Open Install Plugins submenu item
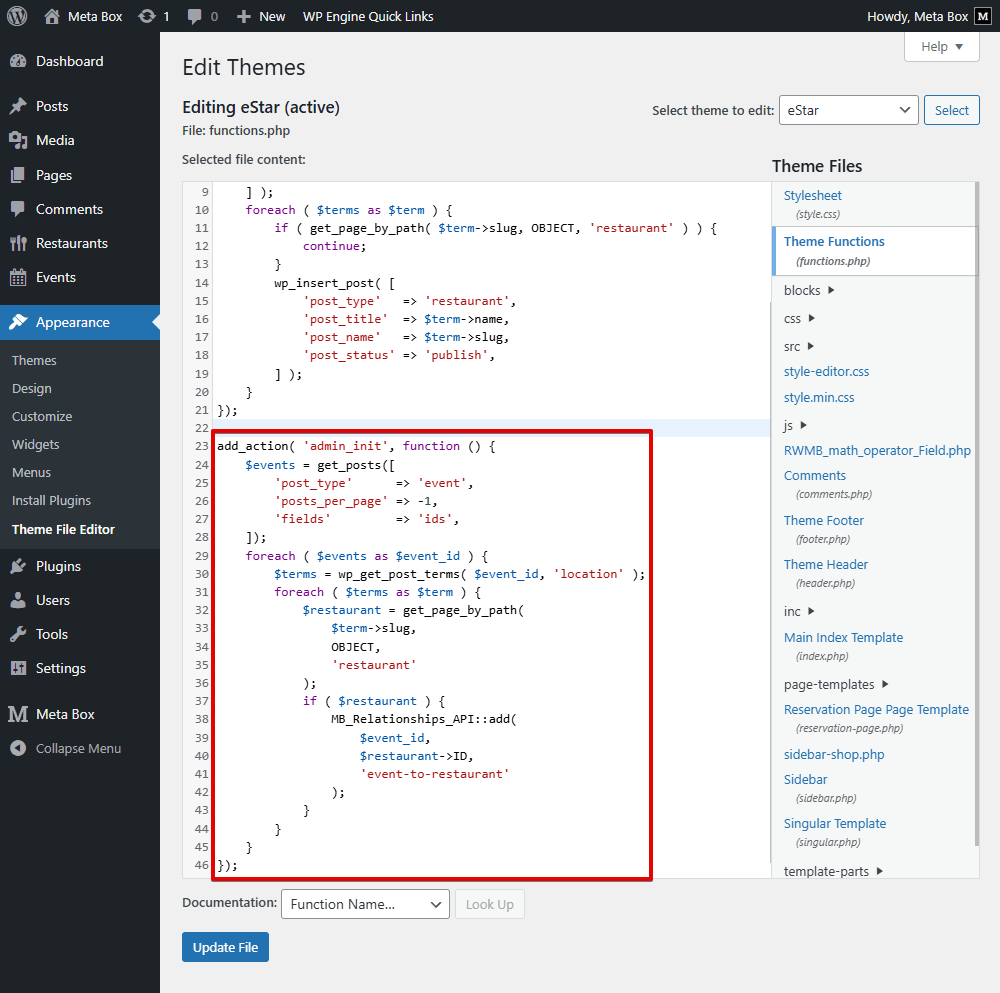The image size is (1000, 993). (52, 501)
